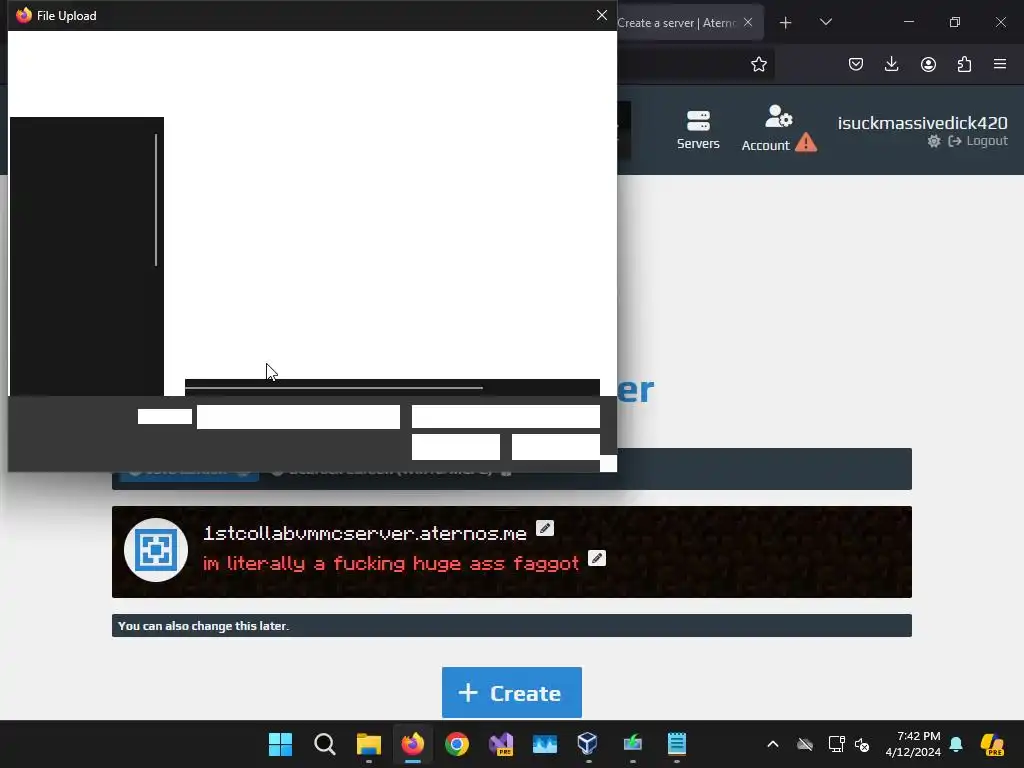This screenshot has width=1024, height=768.
Task: Click the file name input field in File Upload
Action: tap(298, 417)
